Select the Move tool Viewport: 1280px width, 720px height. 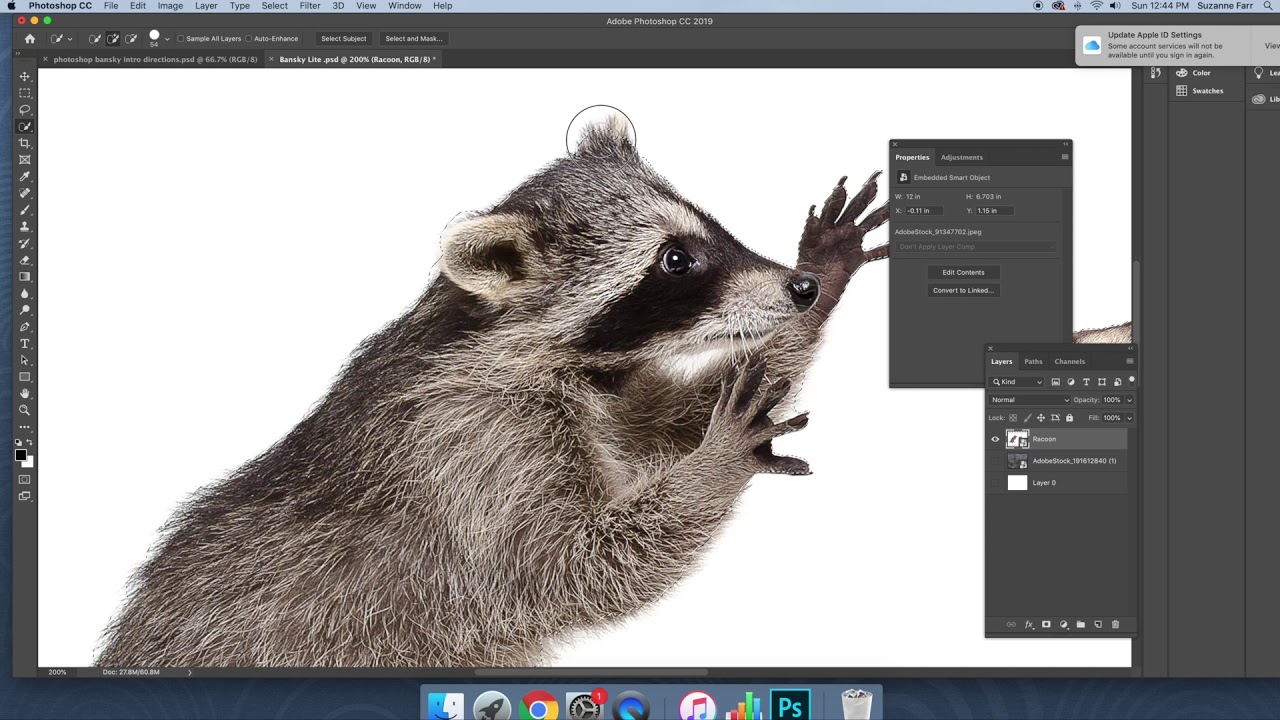(25, 76)
